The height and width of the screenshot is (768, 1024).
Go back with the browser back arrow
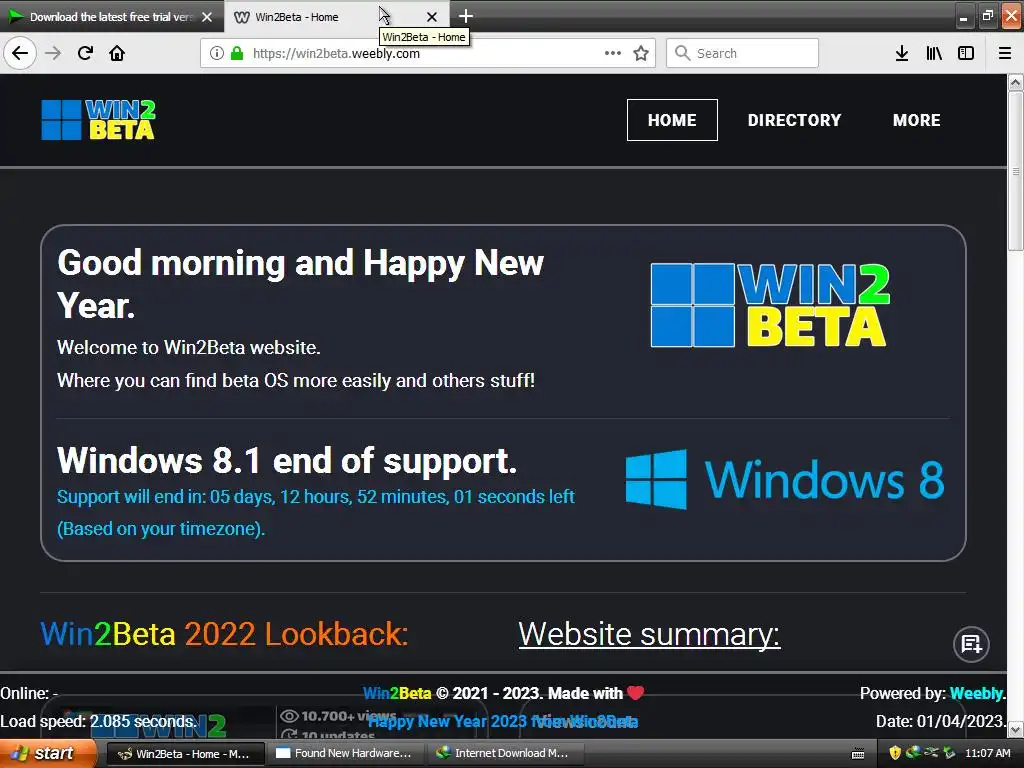[20, 53]
